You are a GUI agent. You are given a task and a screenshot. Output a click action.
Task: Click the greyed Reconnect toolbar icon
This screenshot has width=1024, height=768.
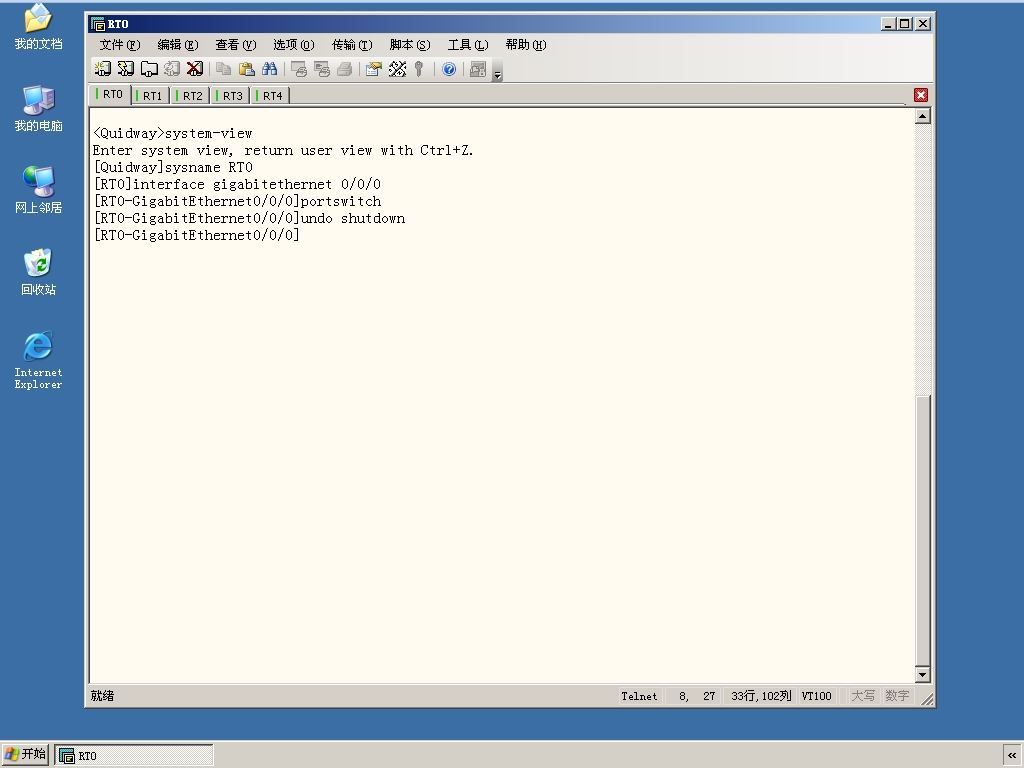coord(172,69)
